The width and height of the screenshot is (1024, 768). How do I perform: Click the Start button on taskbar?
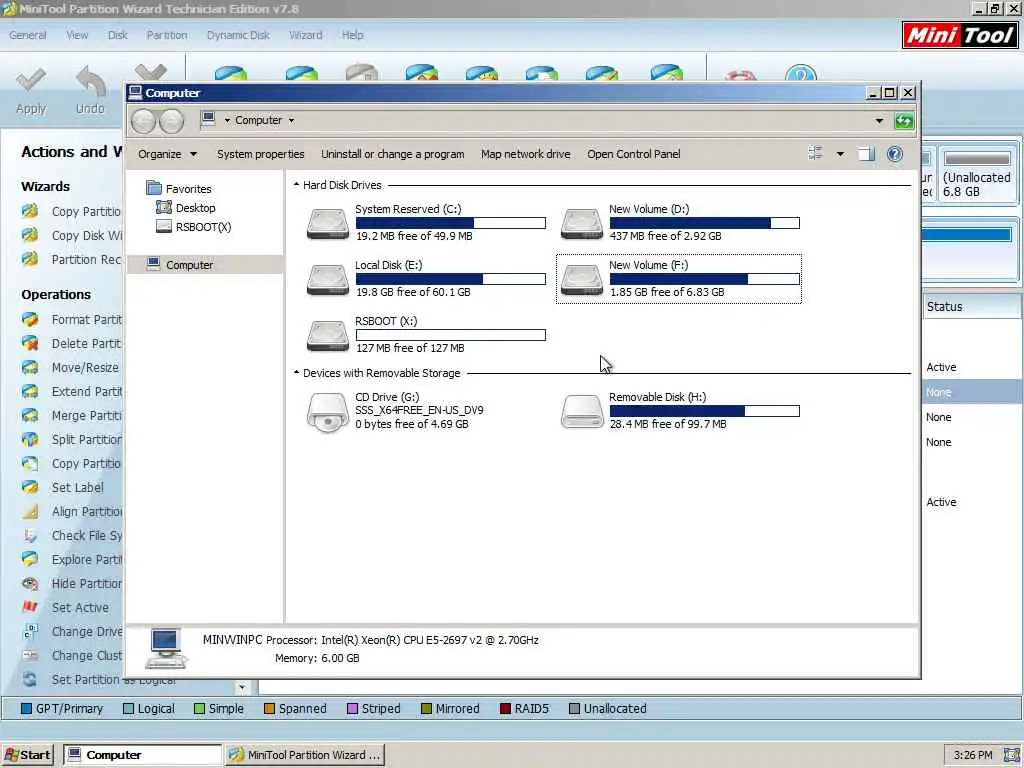point(27,755)
